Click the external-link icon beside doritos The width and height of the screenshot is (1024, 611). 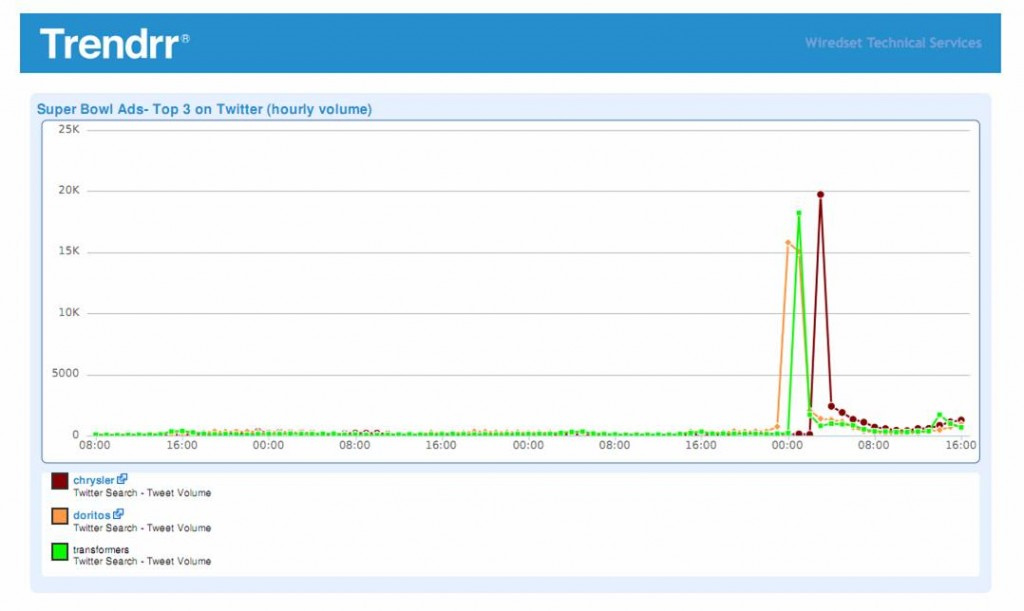click(118, 514)
